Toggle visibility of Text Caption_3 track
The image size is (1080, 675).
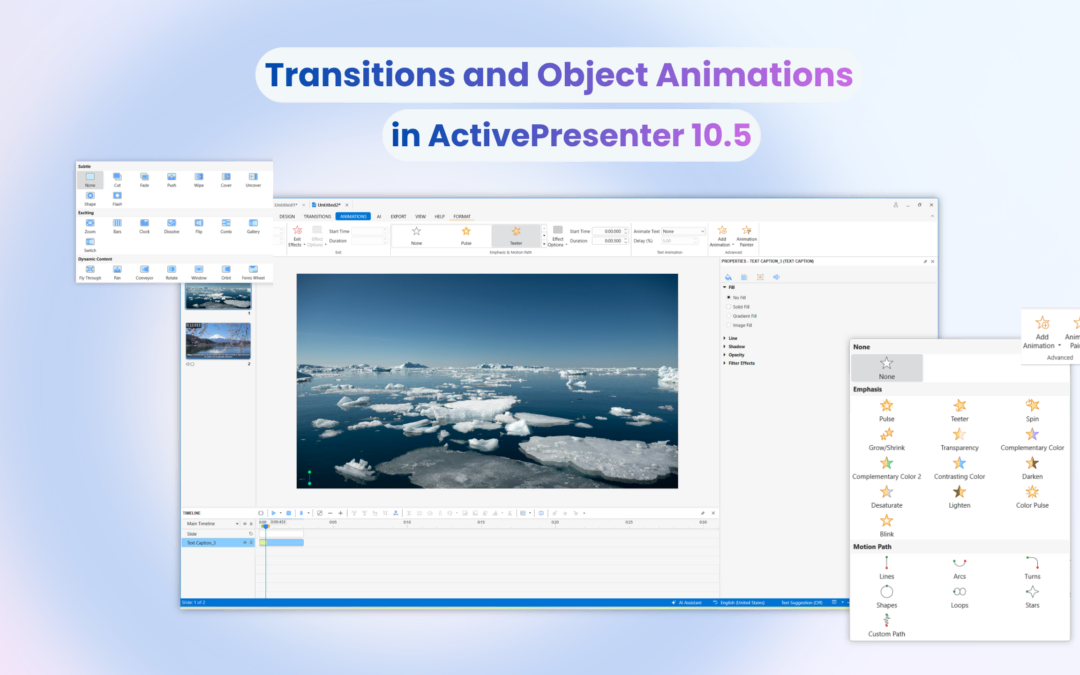coord(245,543)
